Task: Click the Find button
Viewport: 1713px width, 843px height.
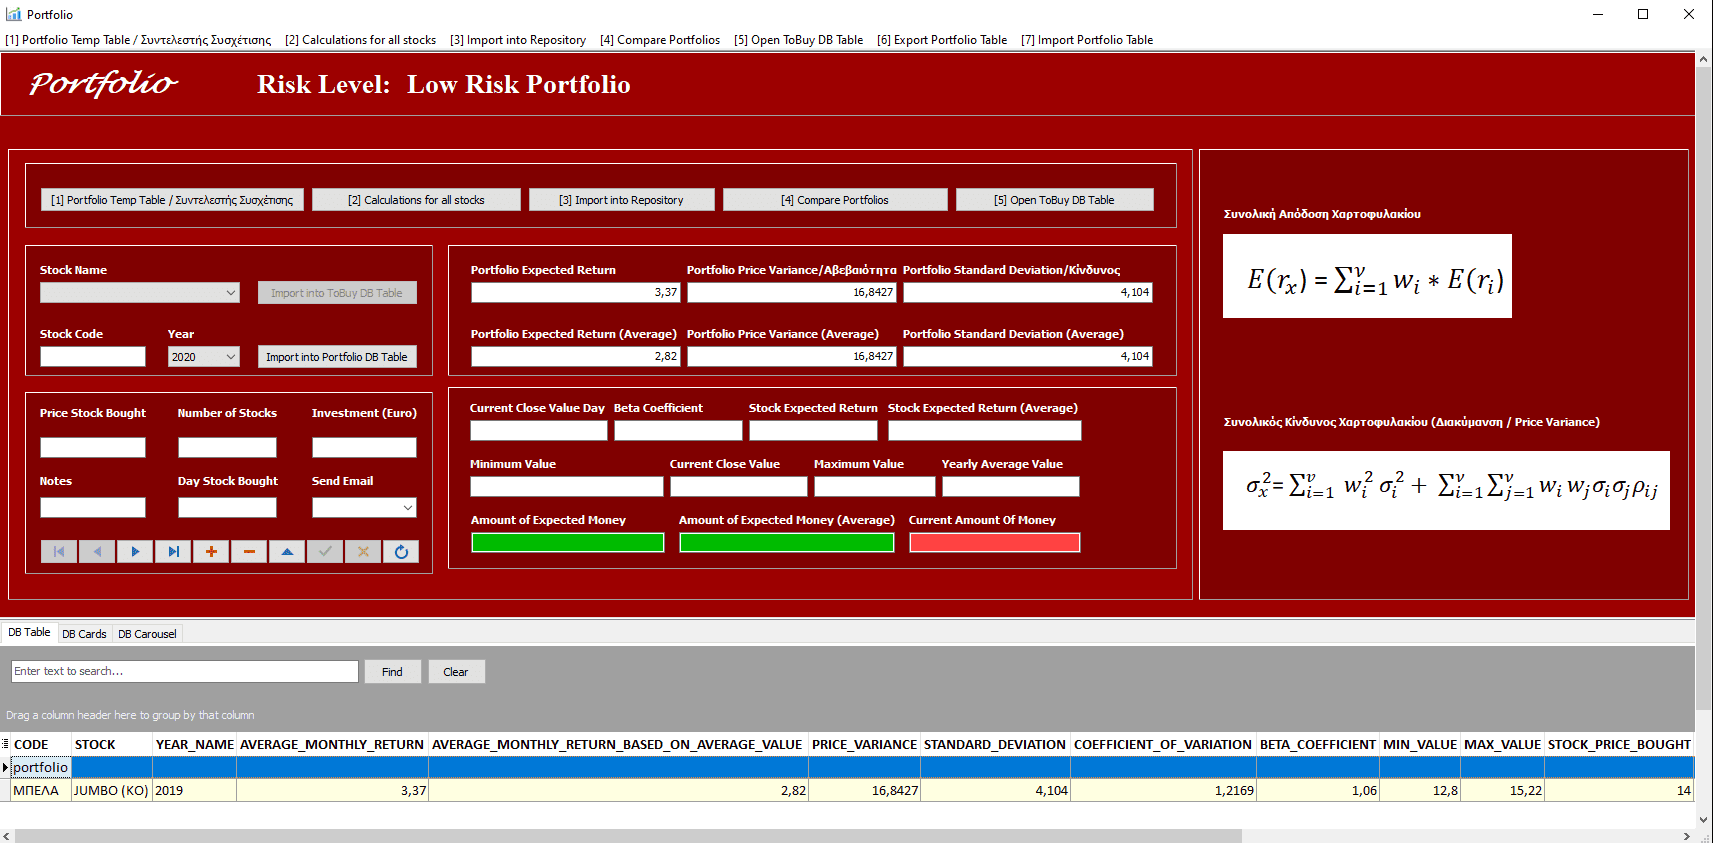Action: (392, 672)
